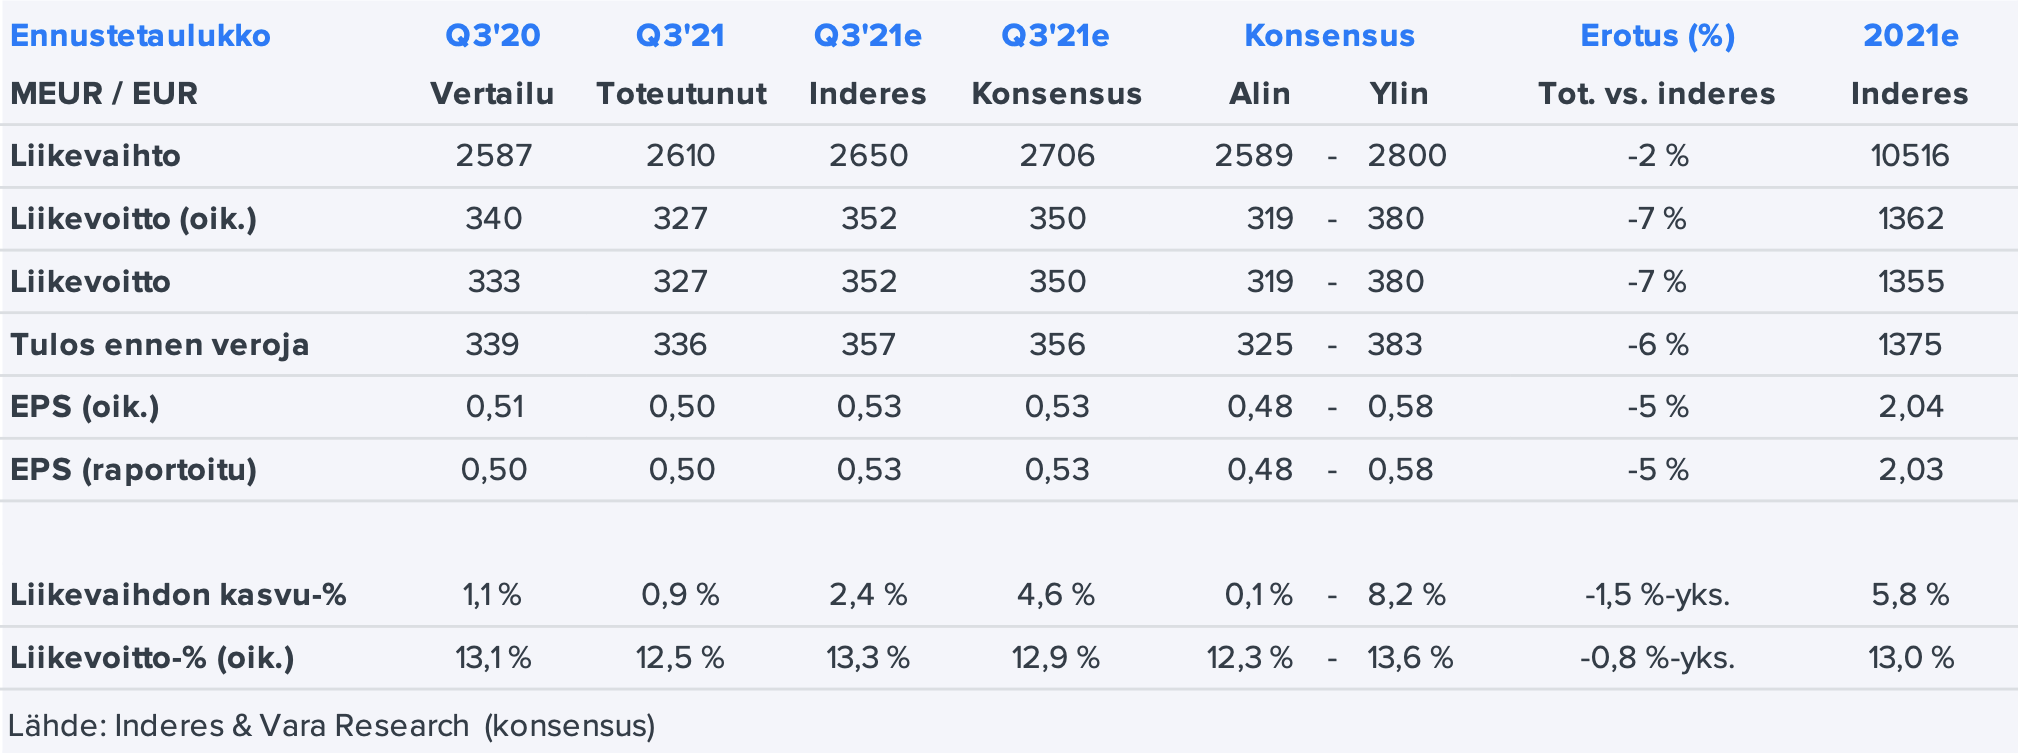The height and width of the screenshot is (754, 2018).
Task: Select the 2706 consensus Liikevaihto value
Action: point(1057,156)
